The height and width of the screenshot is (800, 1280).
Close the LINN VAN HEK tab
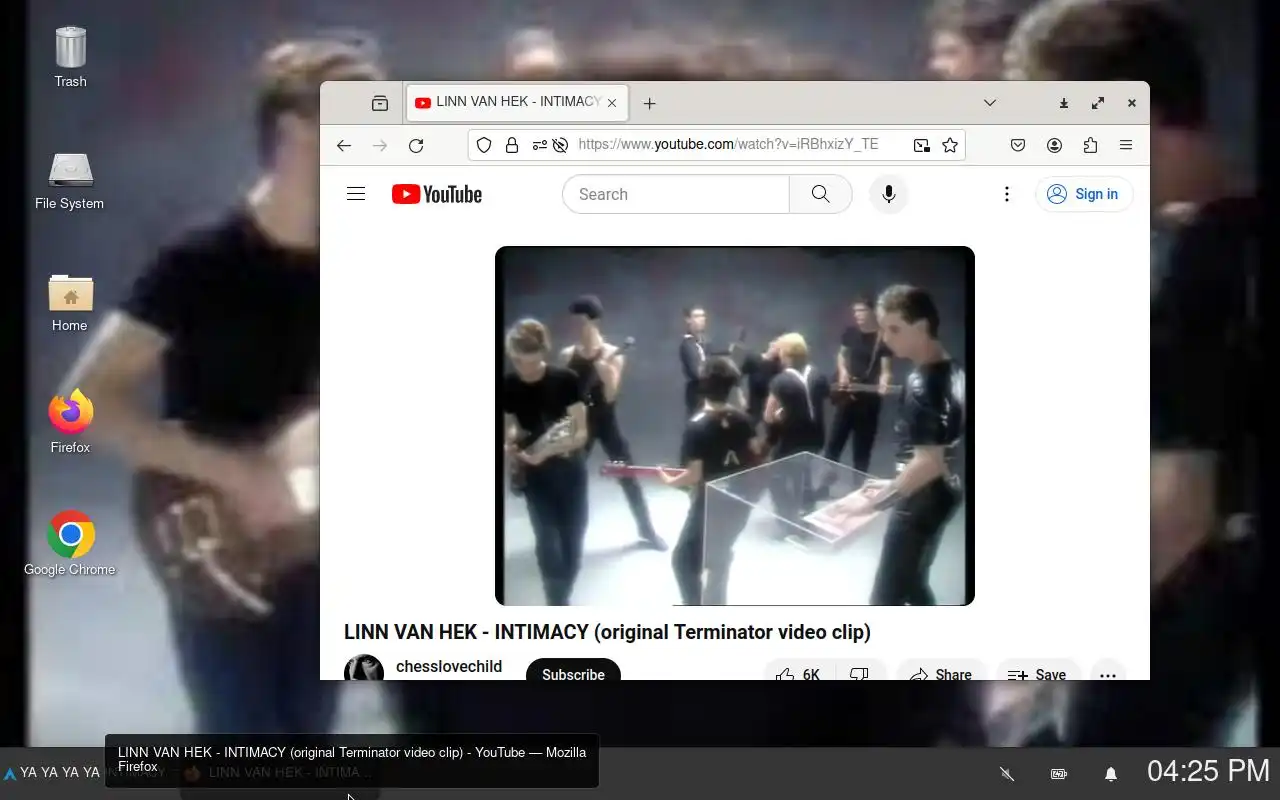click(612, 103)
